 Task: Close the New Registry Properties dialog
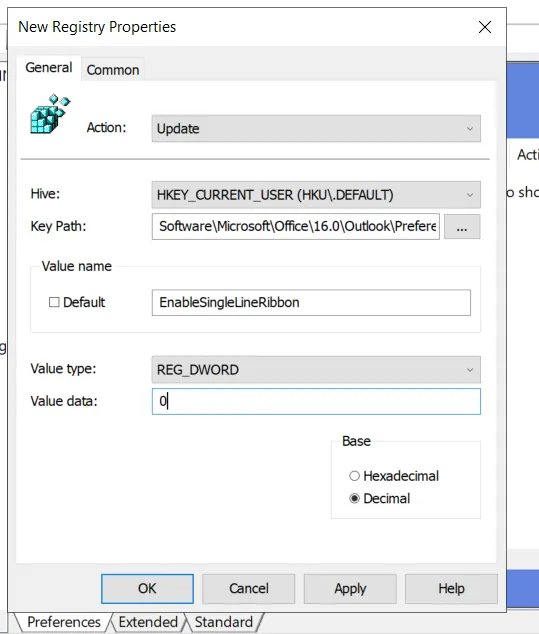click(x=484, y=27)
